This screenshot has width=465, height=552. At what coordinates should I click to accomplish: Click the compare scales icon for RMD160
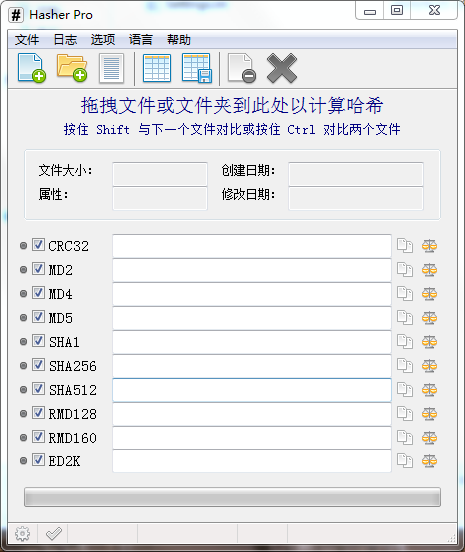click(429, 438)
